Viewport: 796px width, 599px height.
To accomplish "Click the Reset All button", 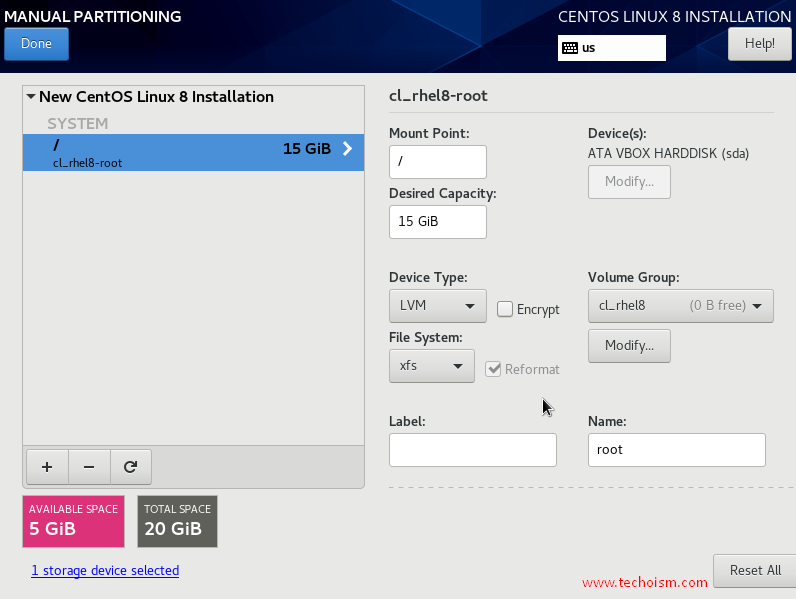I will coord(755,571).
